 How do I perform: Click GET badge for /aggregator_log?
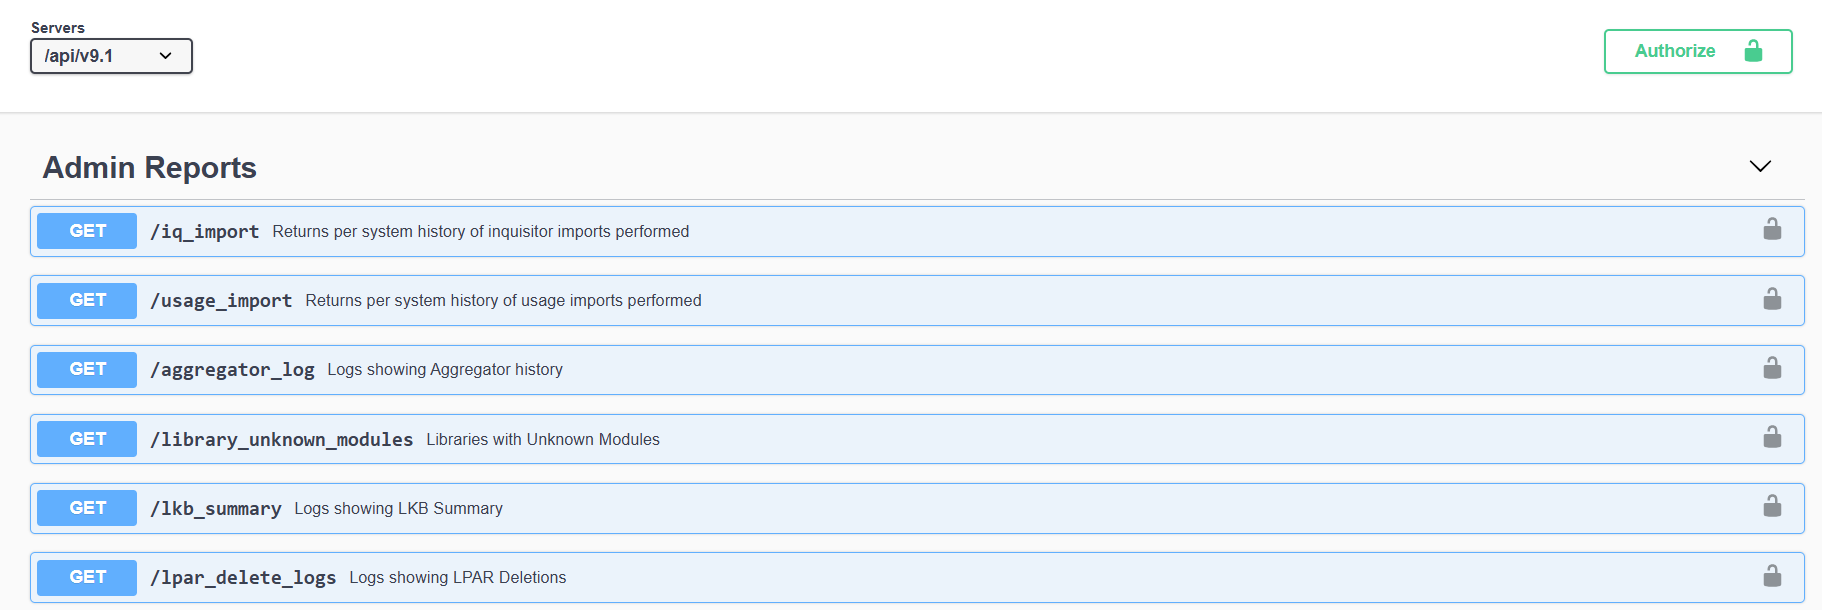point(87,370)
